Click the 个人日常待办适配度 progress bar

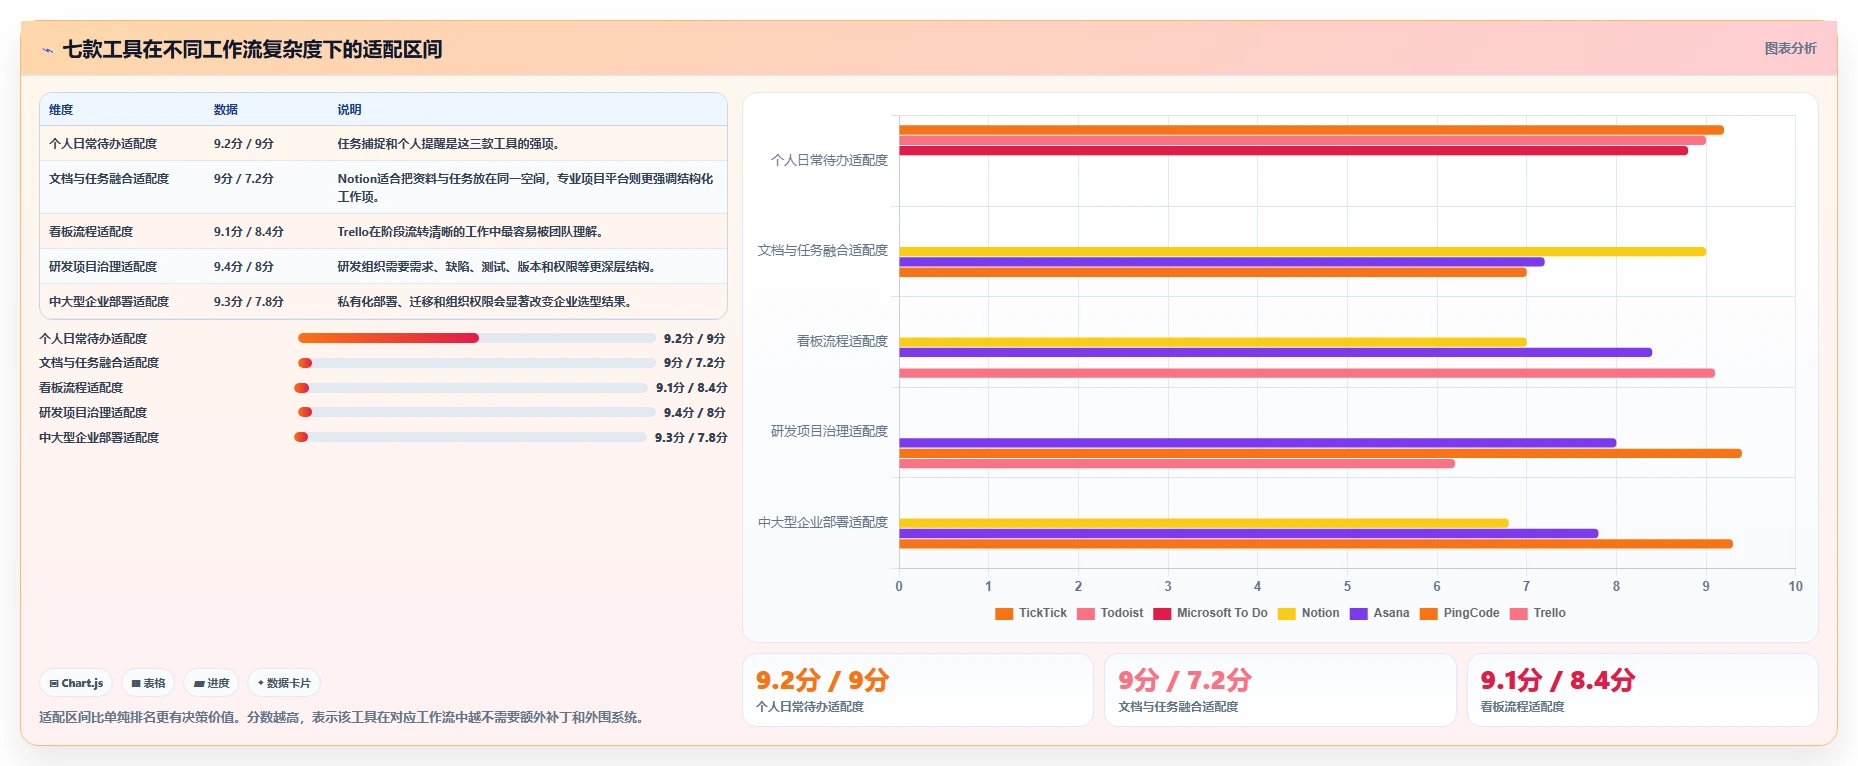pyautogui.click(x=476, y=338)
